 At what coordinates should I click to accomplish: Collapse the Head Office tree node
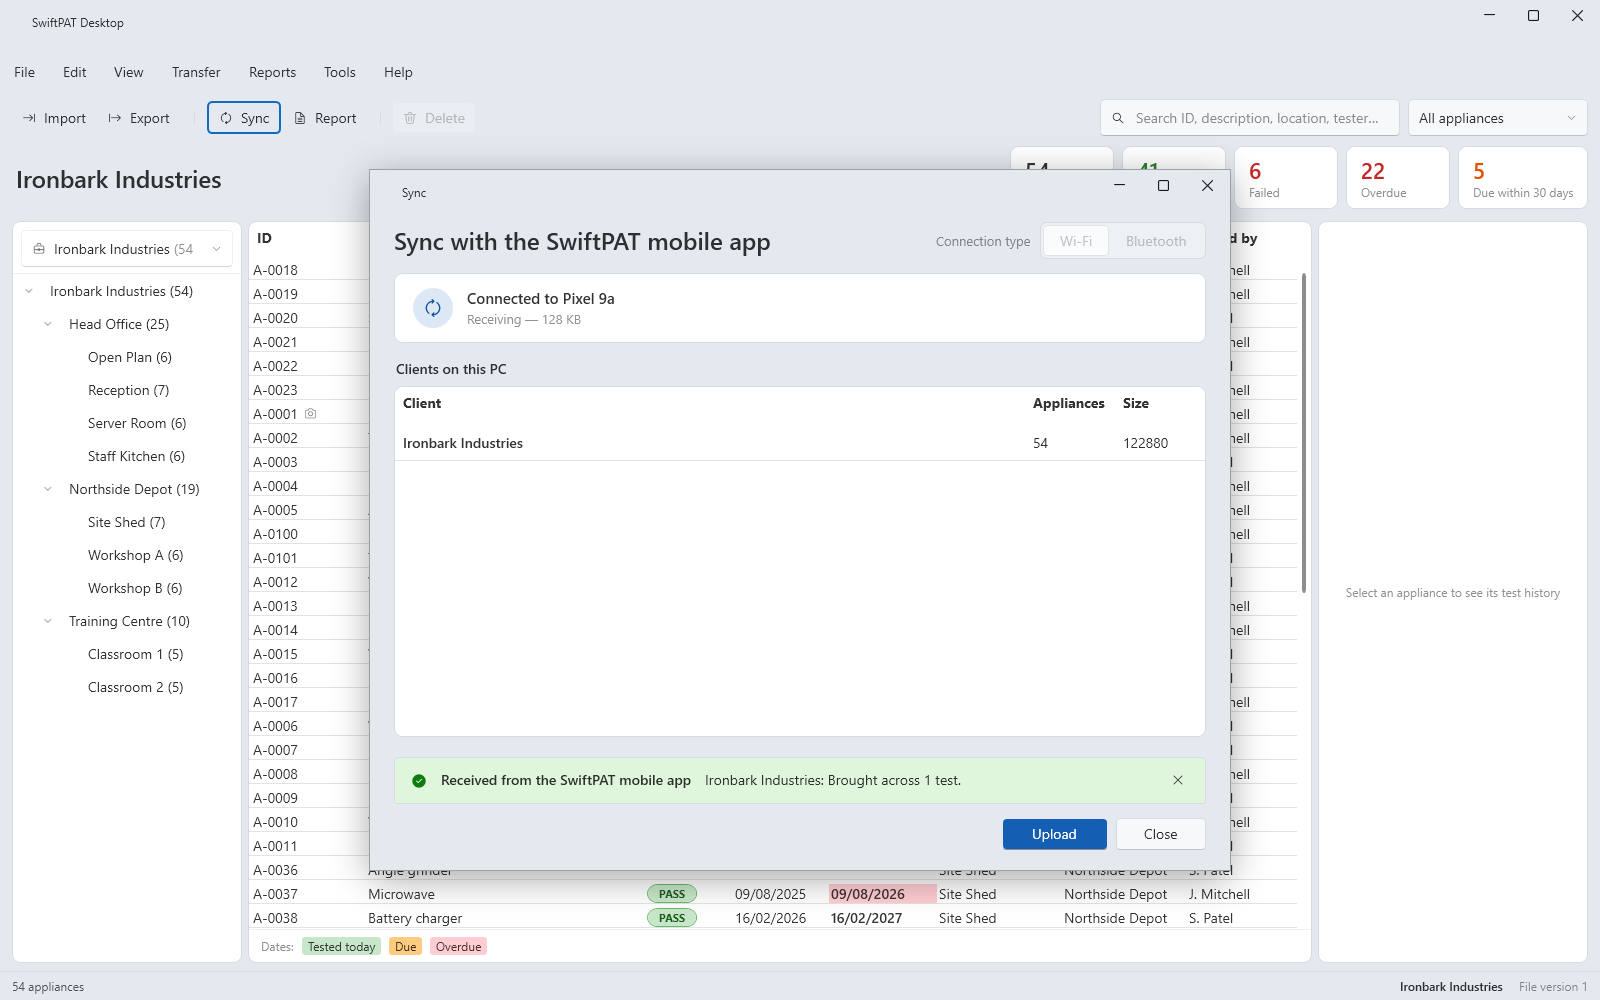(48, 324)
